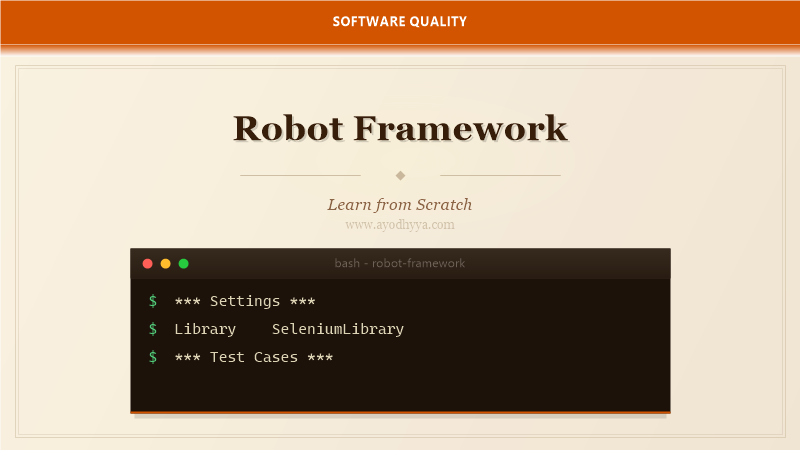Click 'SeleniumLibrary' in the terminal
800x450 pixels.
(338, 329)
